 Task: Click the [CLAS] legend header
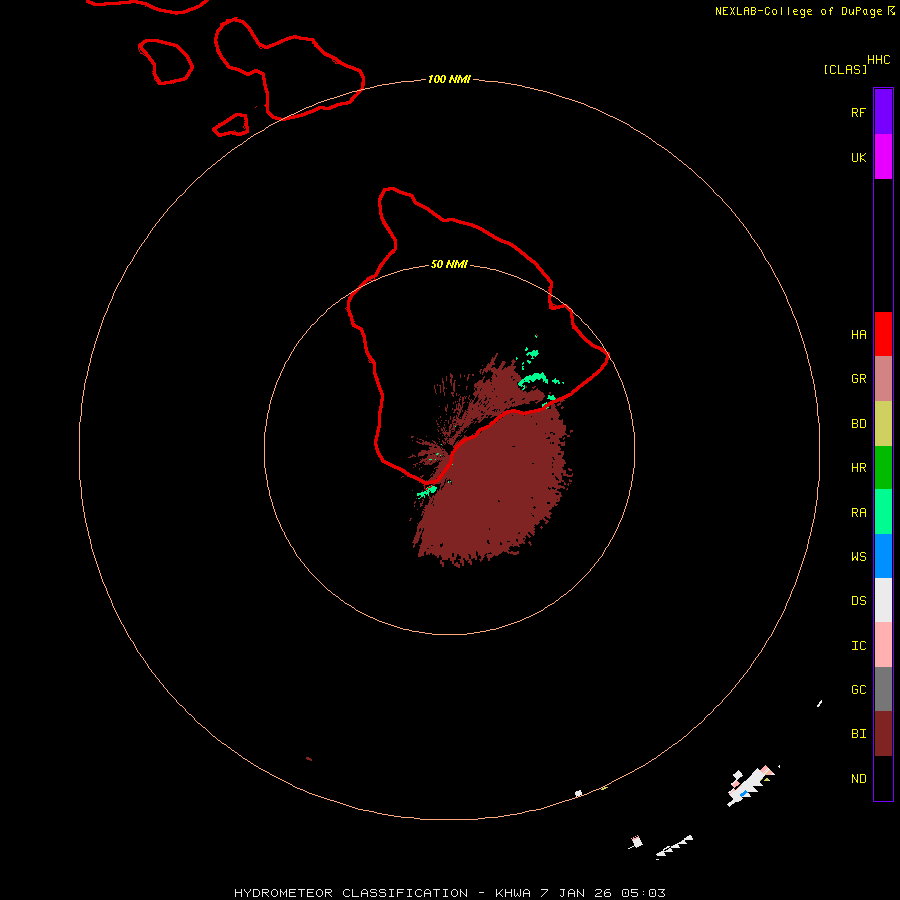[x=845, y=69]
